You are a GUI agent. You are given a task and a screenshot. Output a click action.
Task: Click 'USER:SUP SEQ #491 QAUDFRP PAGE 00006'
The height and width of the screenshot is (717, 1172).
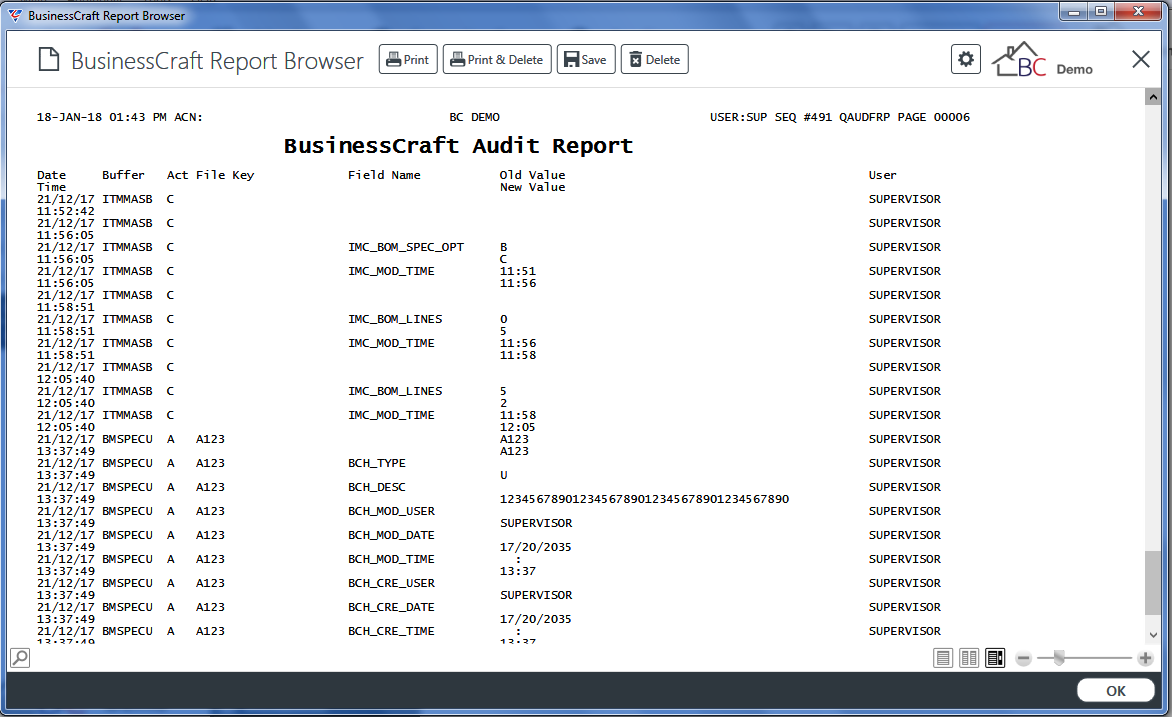(840, 117)
